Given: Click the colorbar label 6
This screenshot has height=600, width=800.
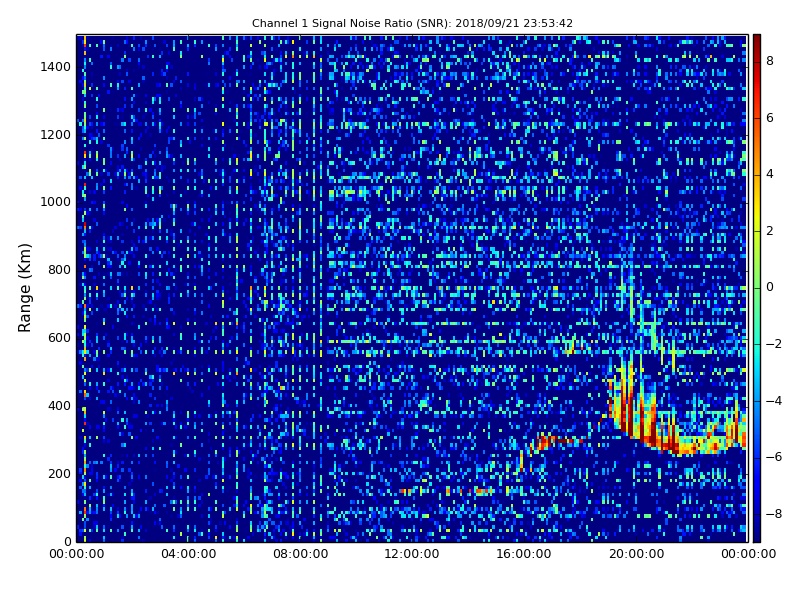Looking at the screenshot, I should coord(770,118).
